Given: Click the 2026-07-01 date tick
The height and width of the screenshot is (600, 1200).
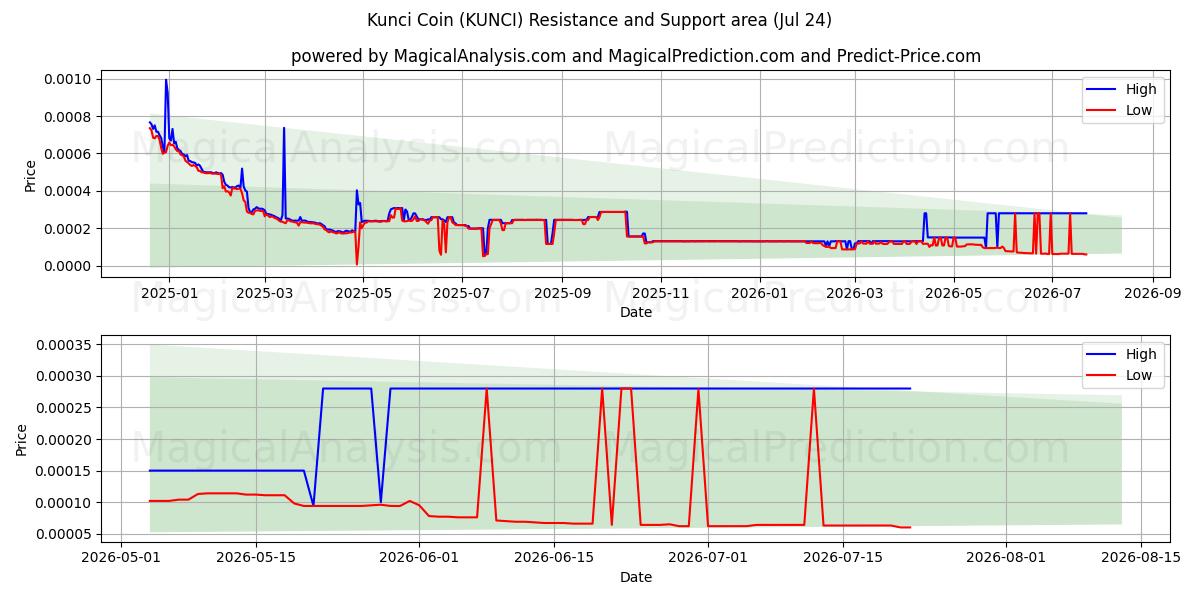Looking at the screenshot, I should click(x=708, y=557).
